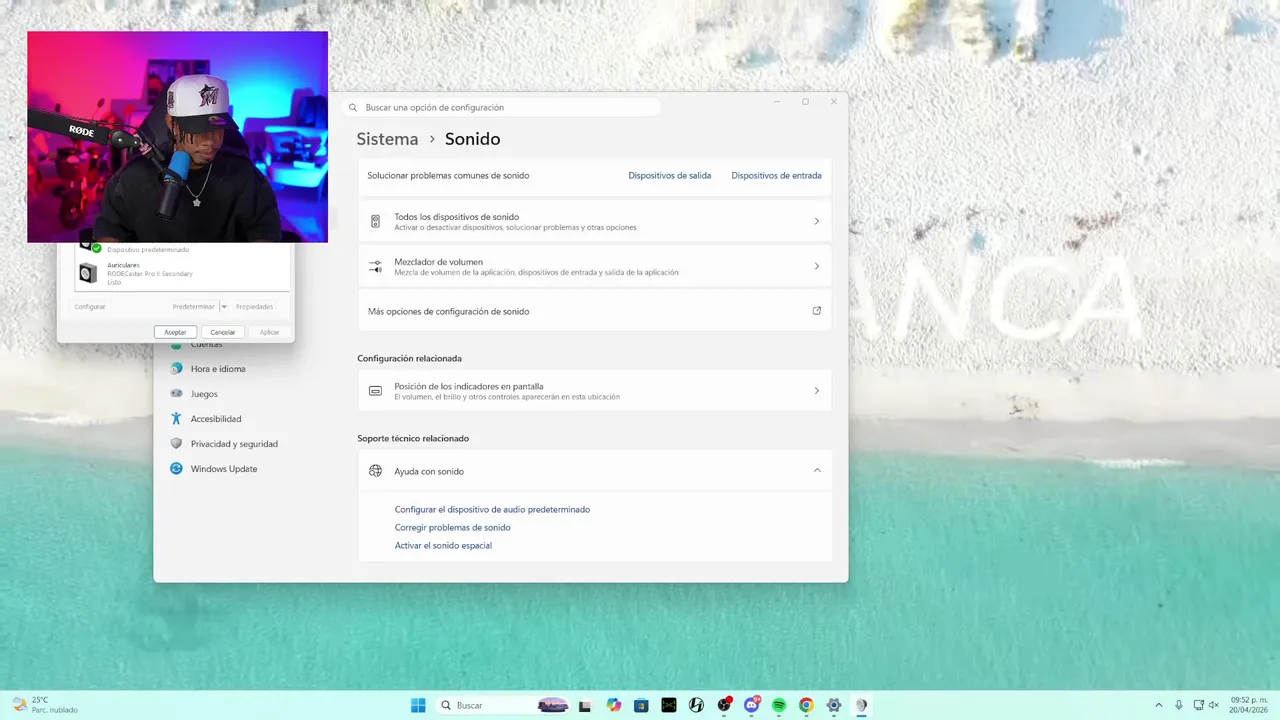Select Hora e idioma in Settings sidebar

click(218, 369)
